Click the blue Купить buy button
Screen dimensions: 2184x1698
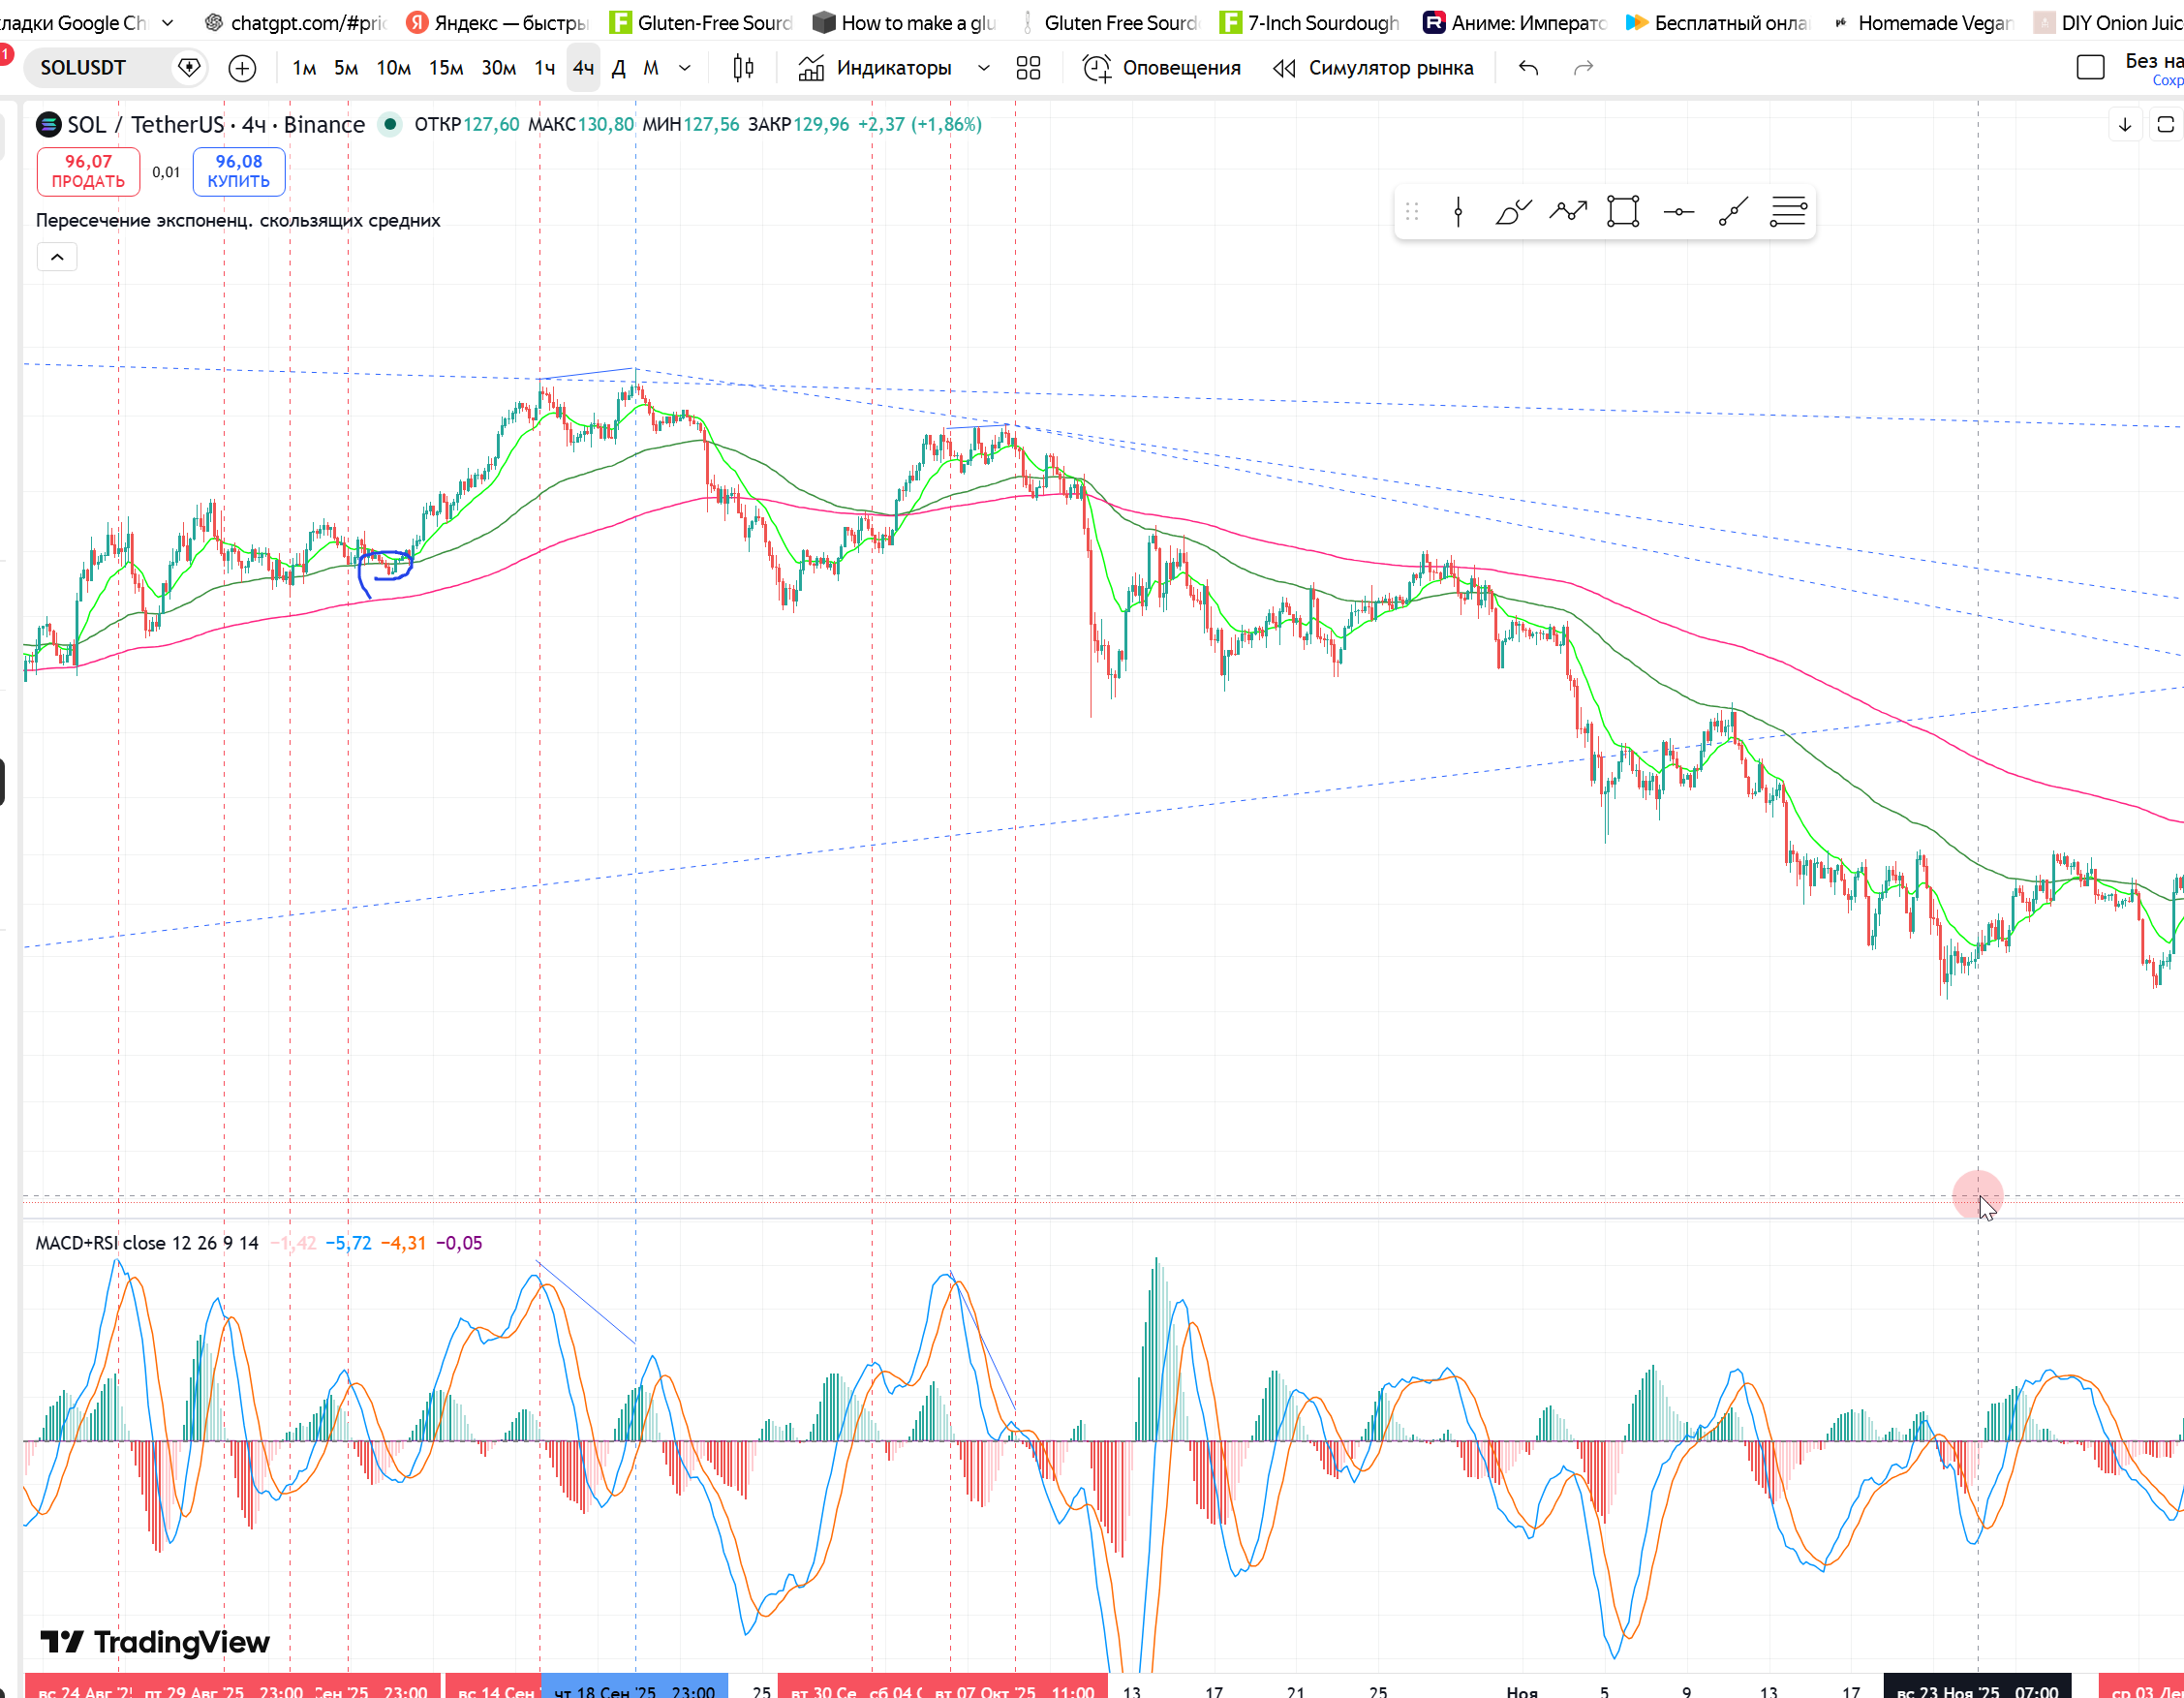[x=239, y=171]
